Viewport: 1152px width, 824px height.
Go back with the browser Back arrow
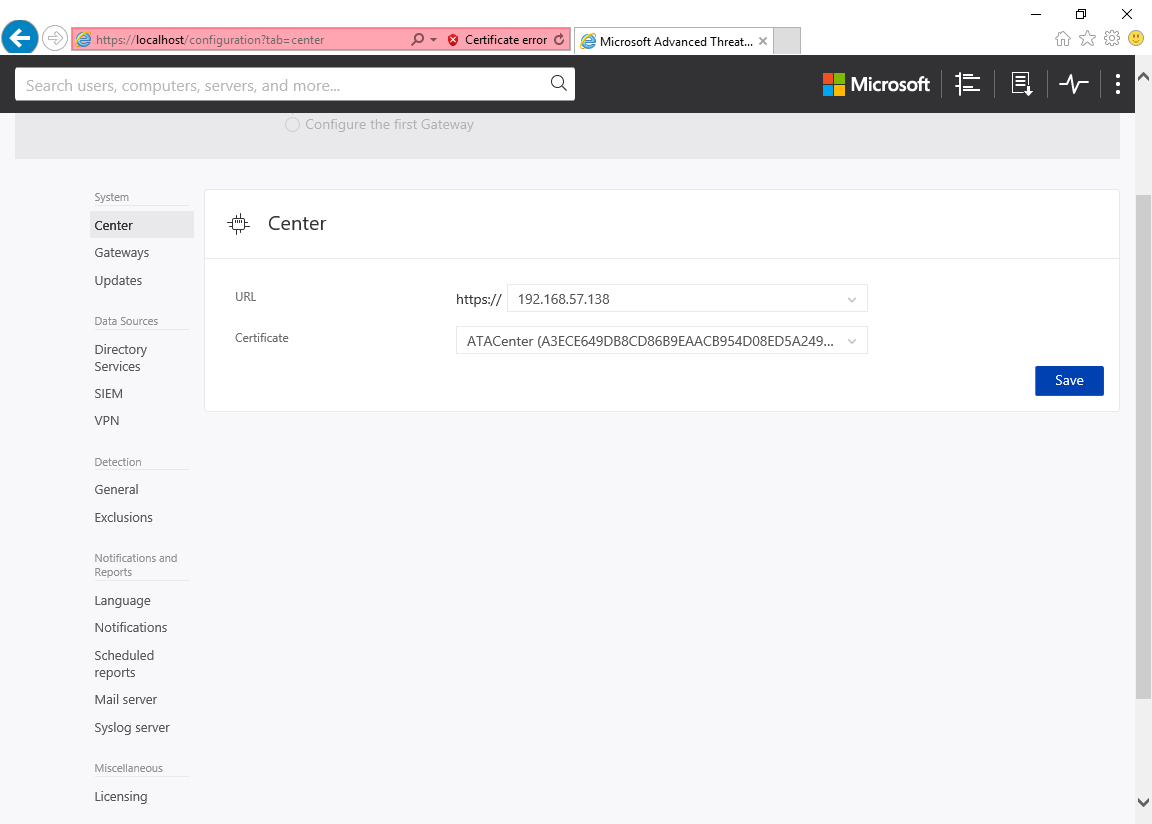20,37
